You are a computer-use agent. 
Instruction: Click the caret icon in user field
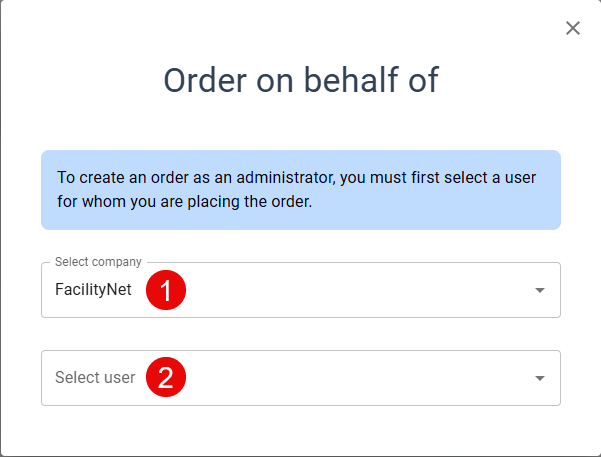(x=540, y=378)
